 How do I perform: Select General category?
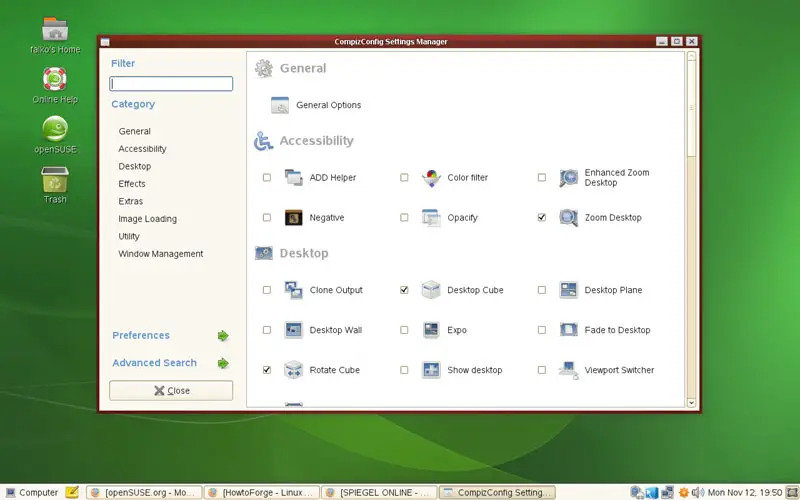tap(135, 131)
